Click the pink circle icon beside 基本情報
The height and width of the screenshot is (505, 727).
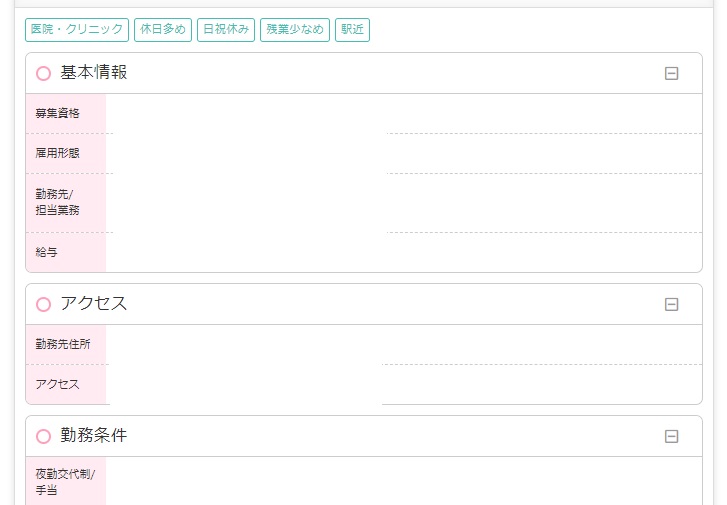(x=43, y=73)
